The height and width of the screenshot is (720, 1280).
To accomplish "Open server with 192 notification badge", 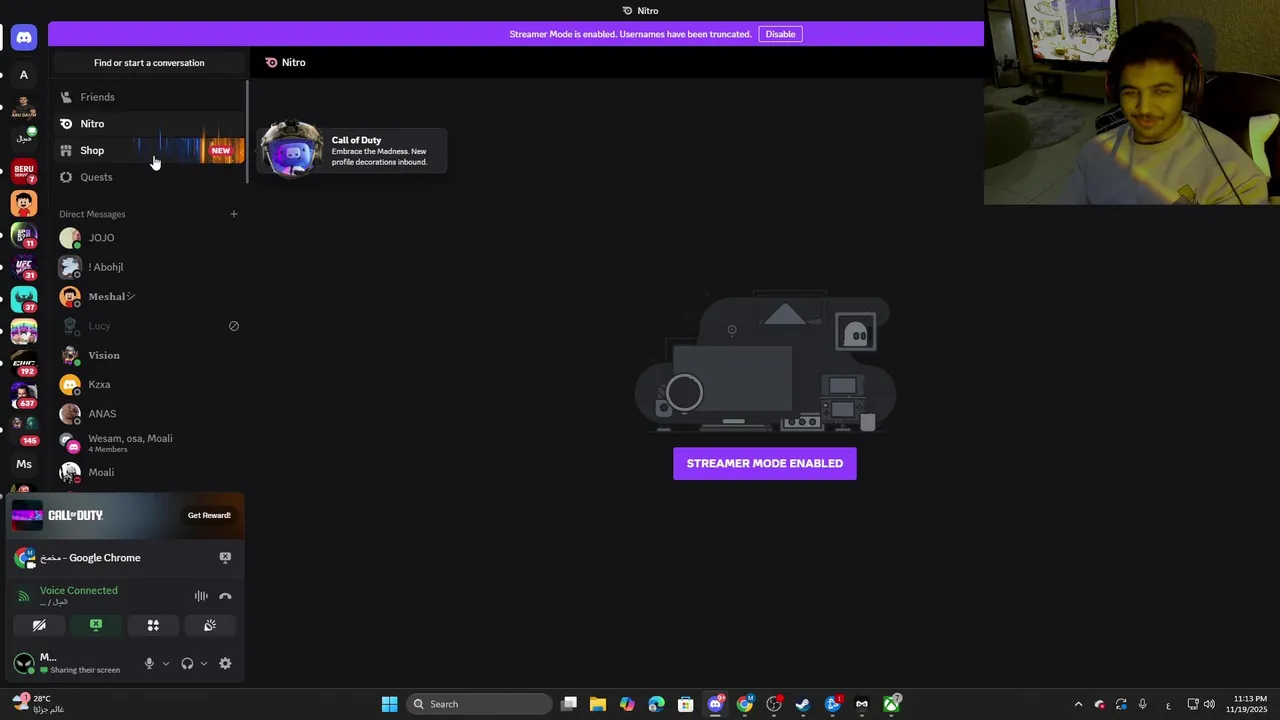I will [x=24, y=363].
